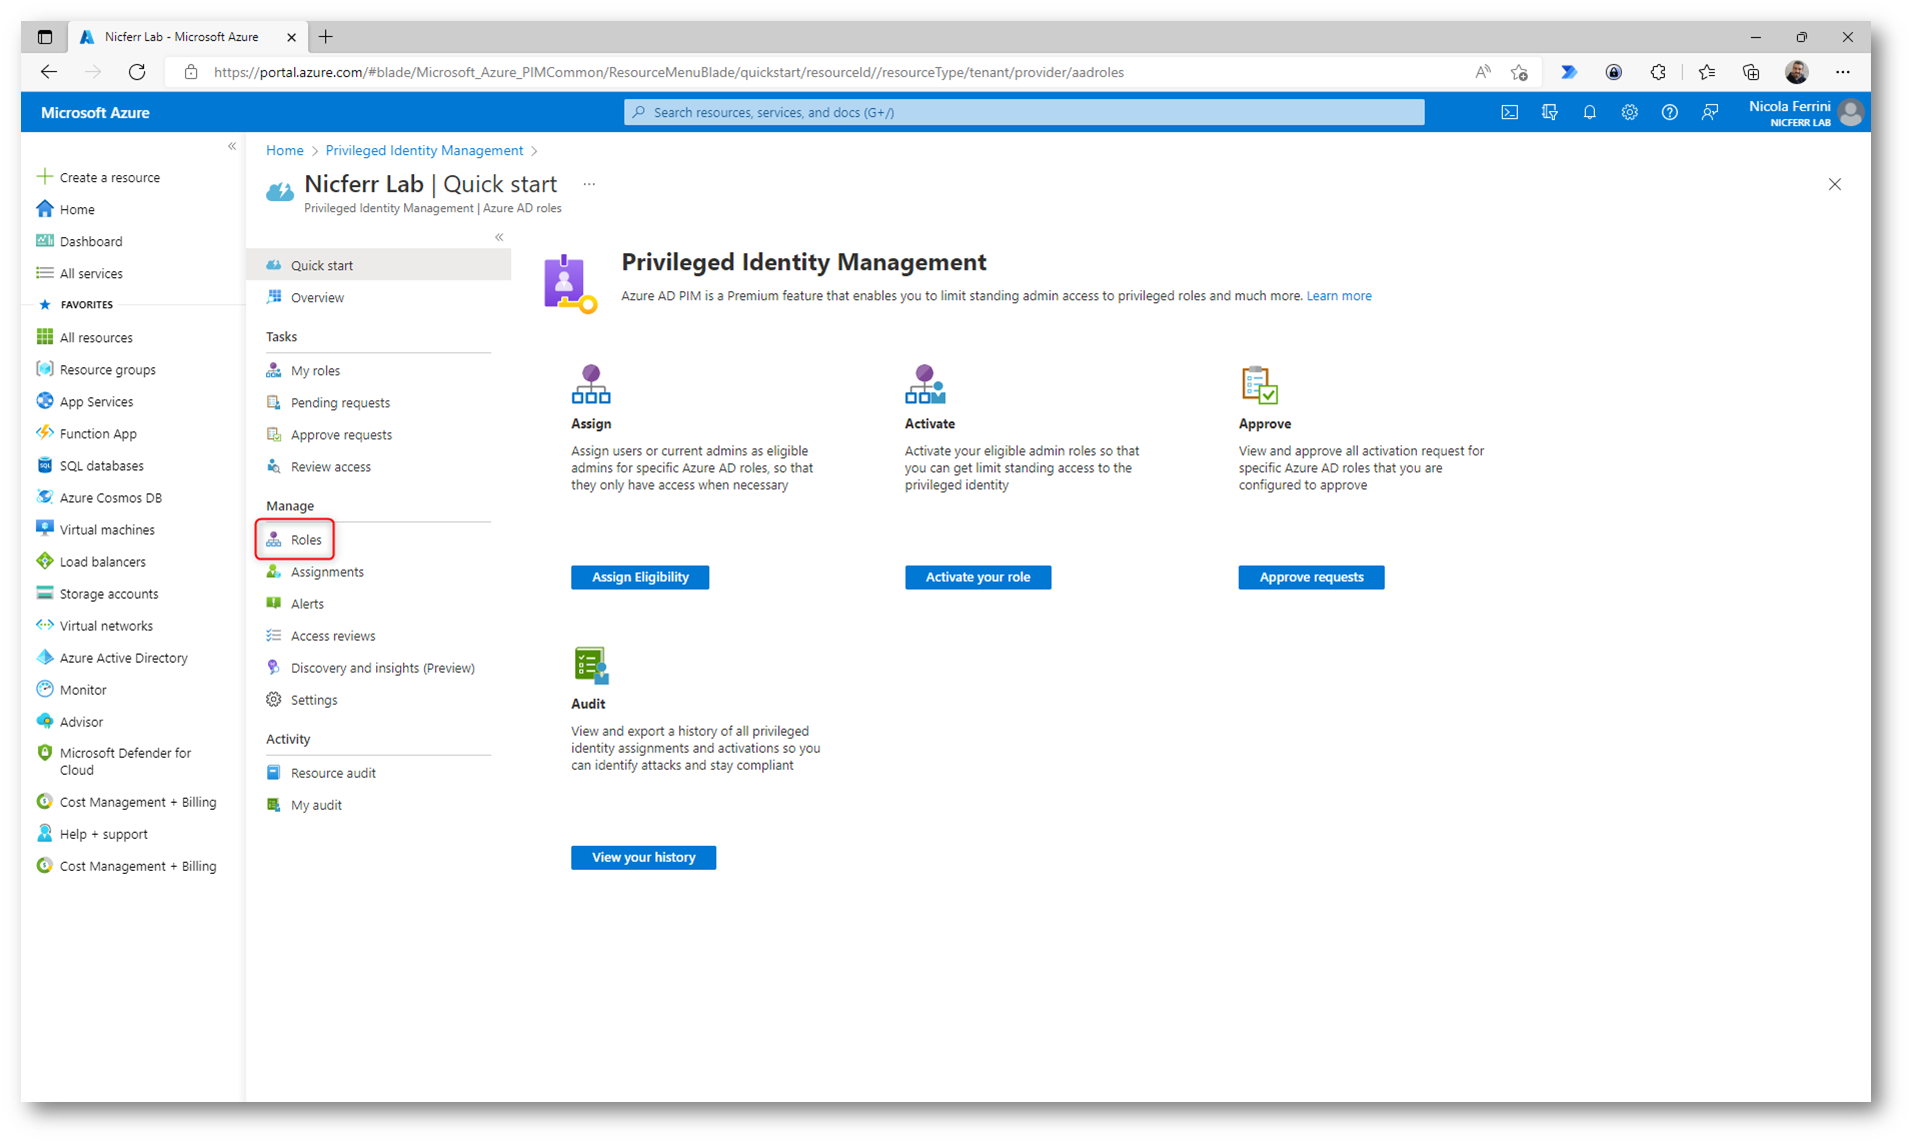Open portal settings gear icon
1913x1144 pixels.
pyautogui.click(x=1629, y=112)
